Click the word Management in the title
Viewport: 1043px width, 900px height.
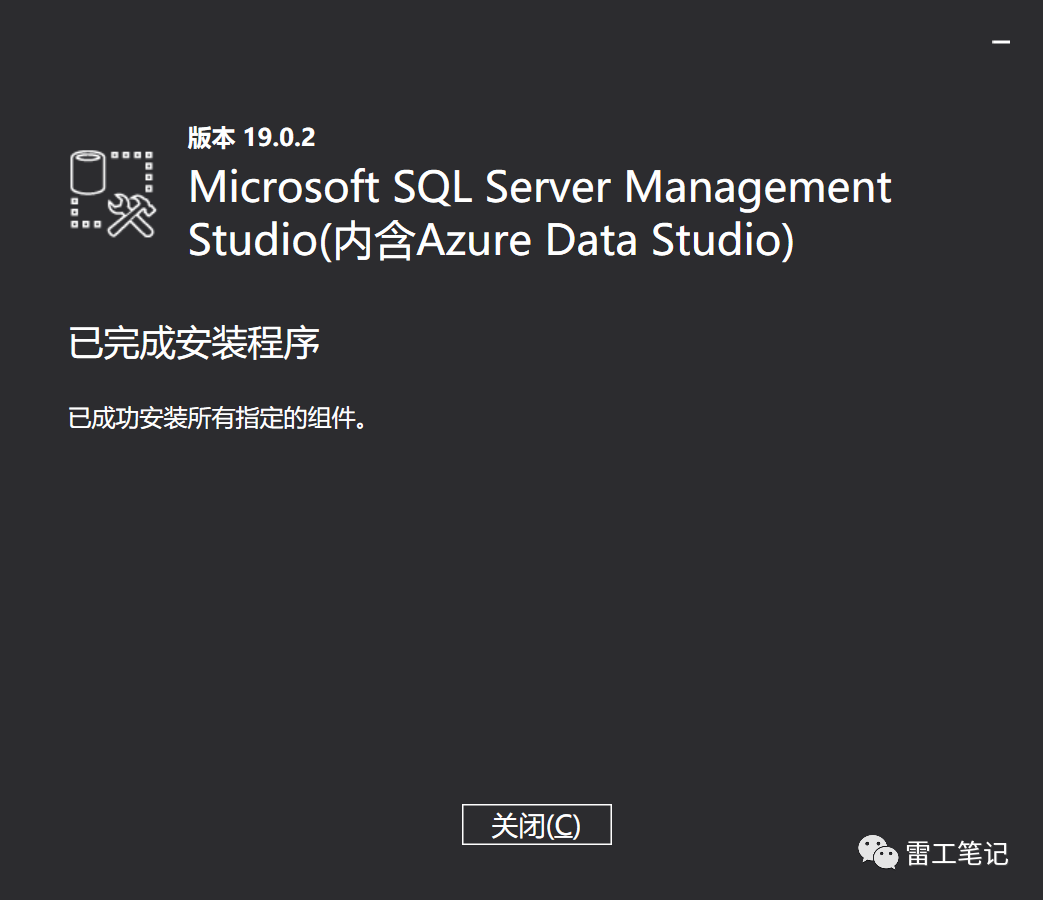coord(758,188)
